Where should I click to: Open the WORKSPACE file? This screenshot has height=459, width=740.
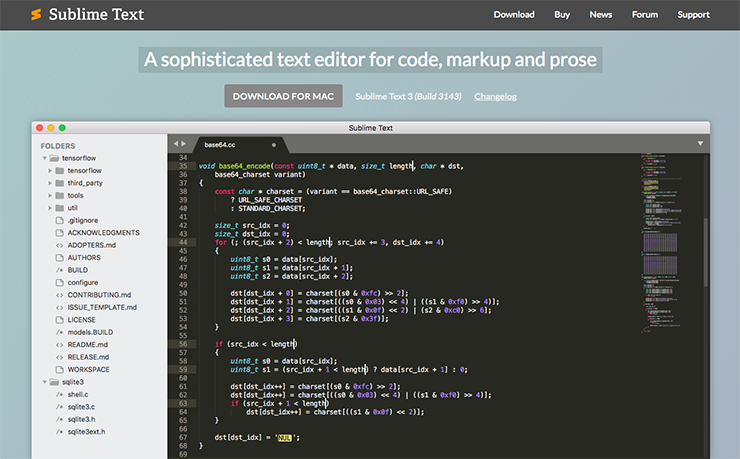point(88,369)
